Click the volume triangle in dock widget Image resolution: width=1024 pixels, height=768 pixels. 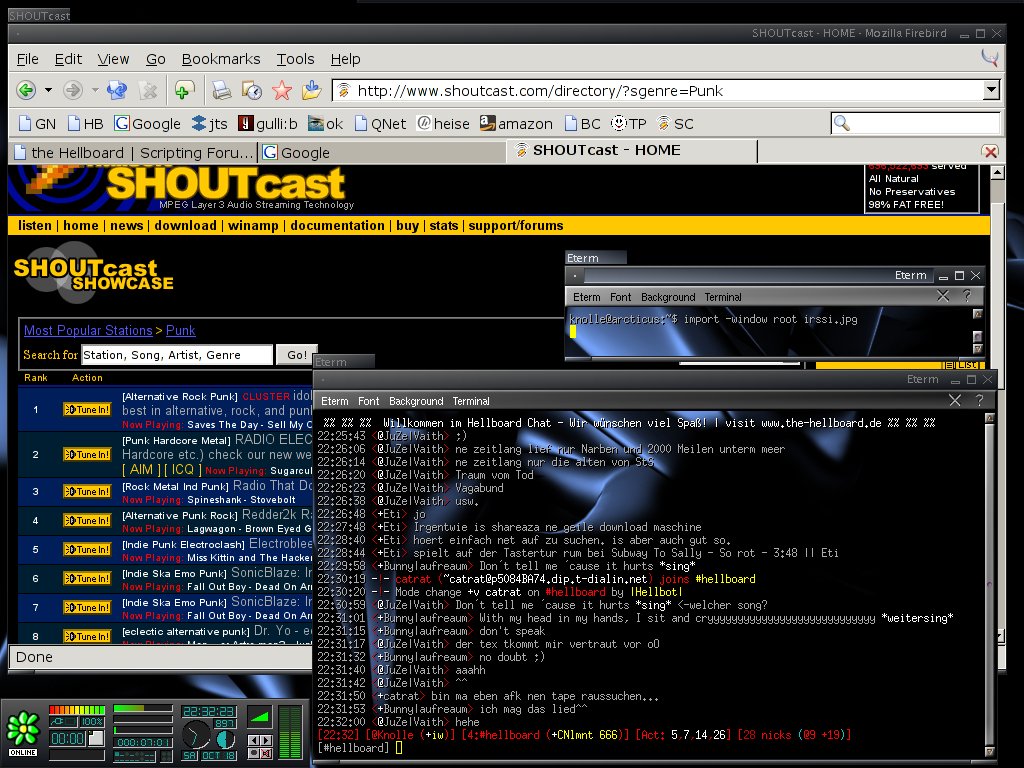click(259, 716)
